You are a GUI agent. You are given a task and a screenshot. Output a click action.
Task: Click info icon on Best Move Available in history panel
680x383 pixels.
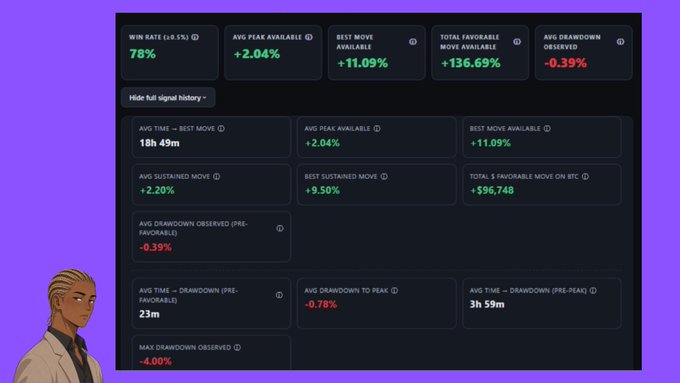tap(547, 128)
